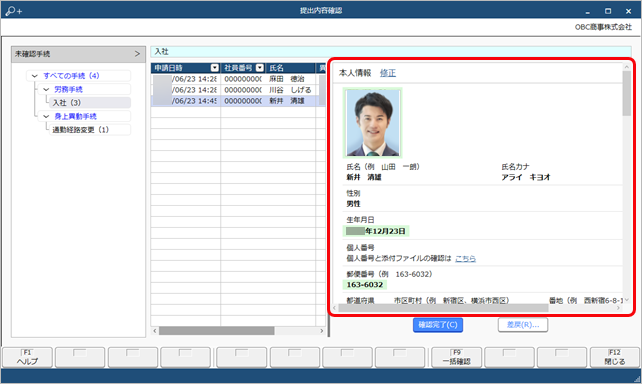Select 入社 (3) tree item
The image size is (642, 384).
tap(90, 102)
